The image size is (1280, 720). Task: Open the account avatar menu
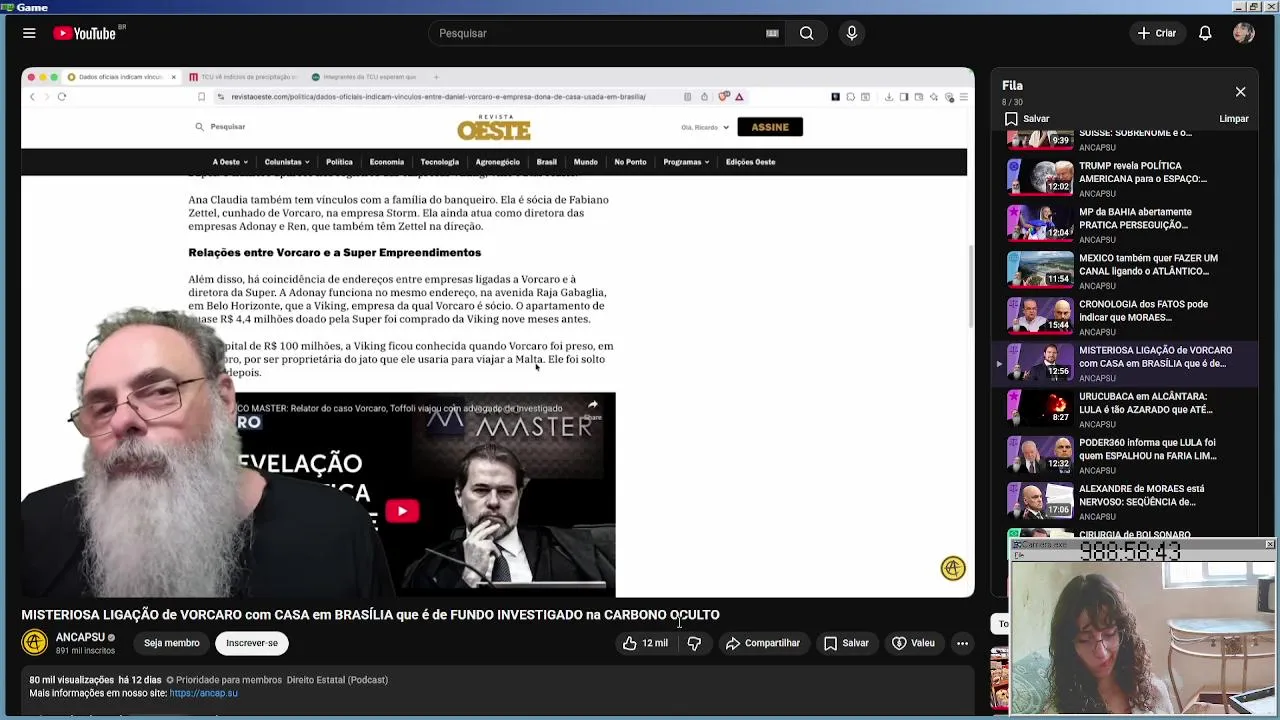[1244, 33]
